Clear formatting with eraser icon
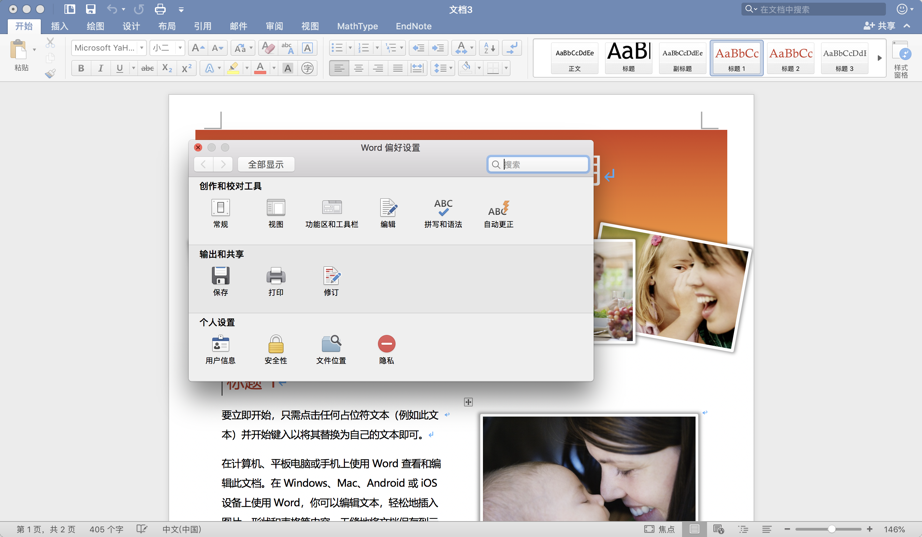This screenshot has width=922, height=537. point(268,48)
